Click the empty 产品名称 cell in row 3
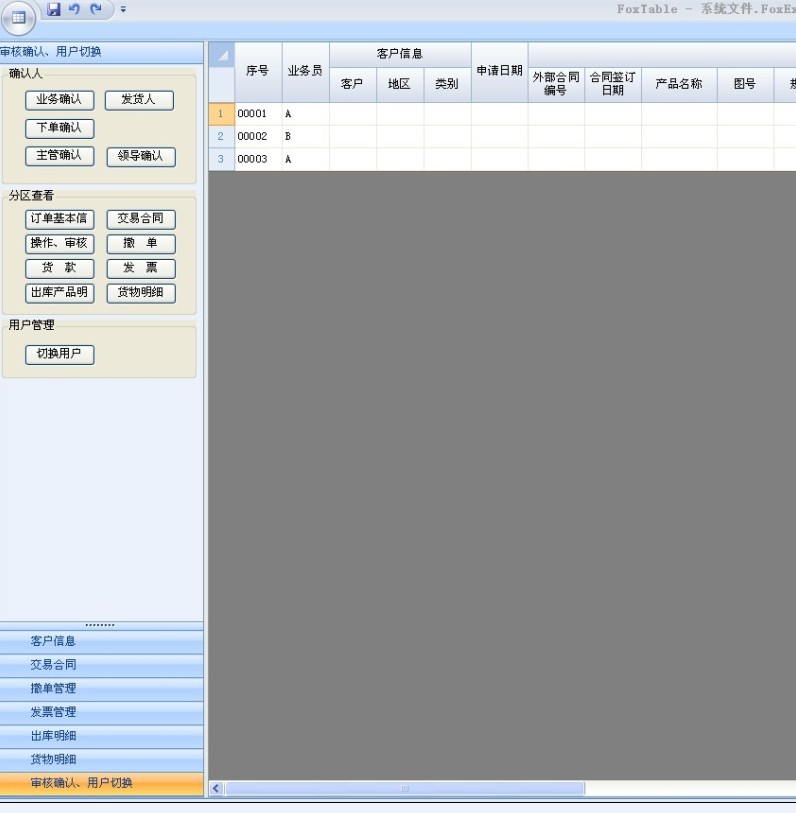 pyautogui.click(x=679, y=159)
